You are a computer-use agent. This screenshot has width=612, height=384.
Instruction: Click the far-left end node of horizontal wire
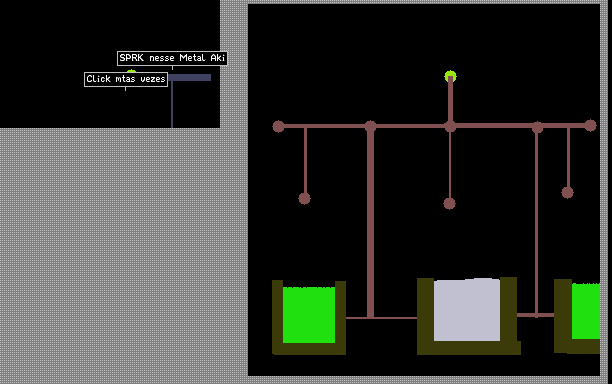click(278, 126)
